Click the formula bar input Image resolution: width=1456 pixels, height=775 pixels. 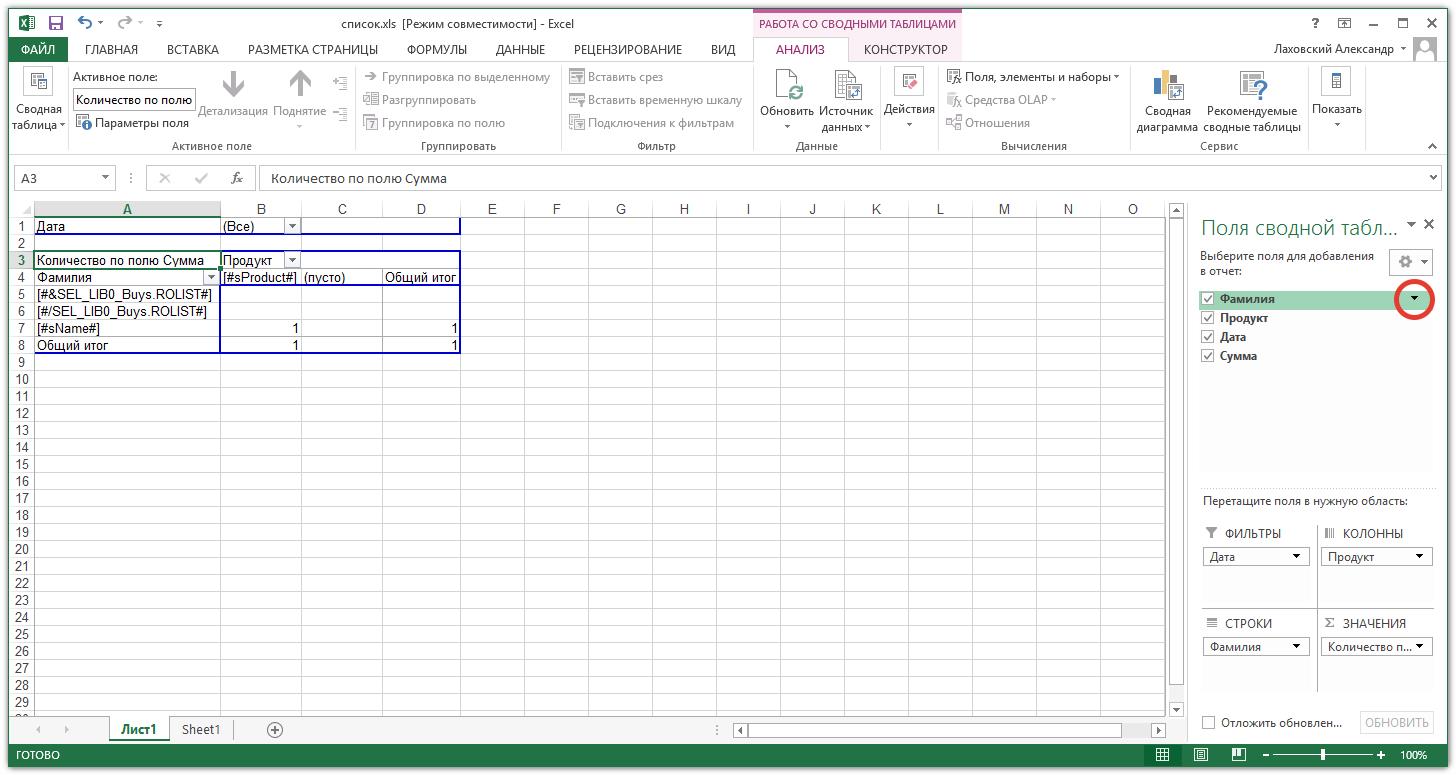842,178
